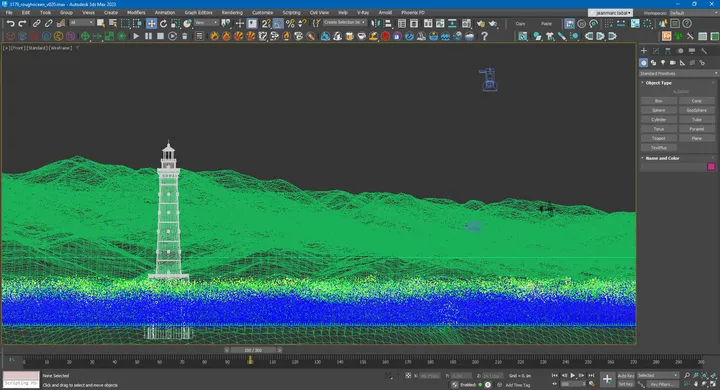
Task: Open the key mode 'Selected' dropdown
Action: (658, 375)
